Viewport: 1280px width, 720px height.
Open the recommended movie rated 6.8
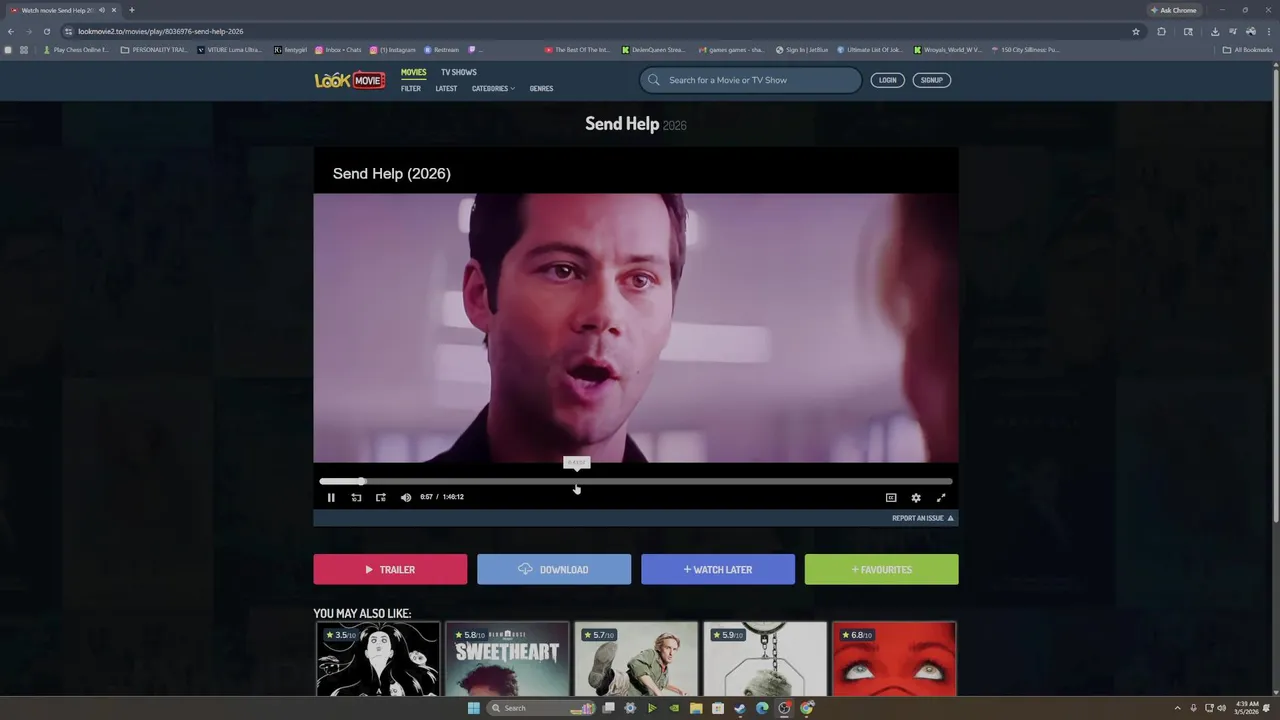[x=894, y=658]
